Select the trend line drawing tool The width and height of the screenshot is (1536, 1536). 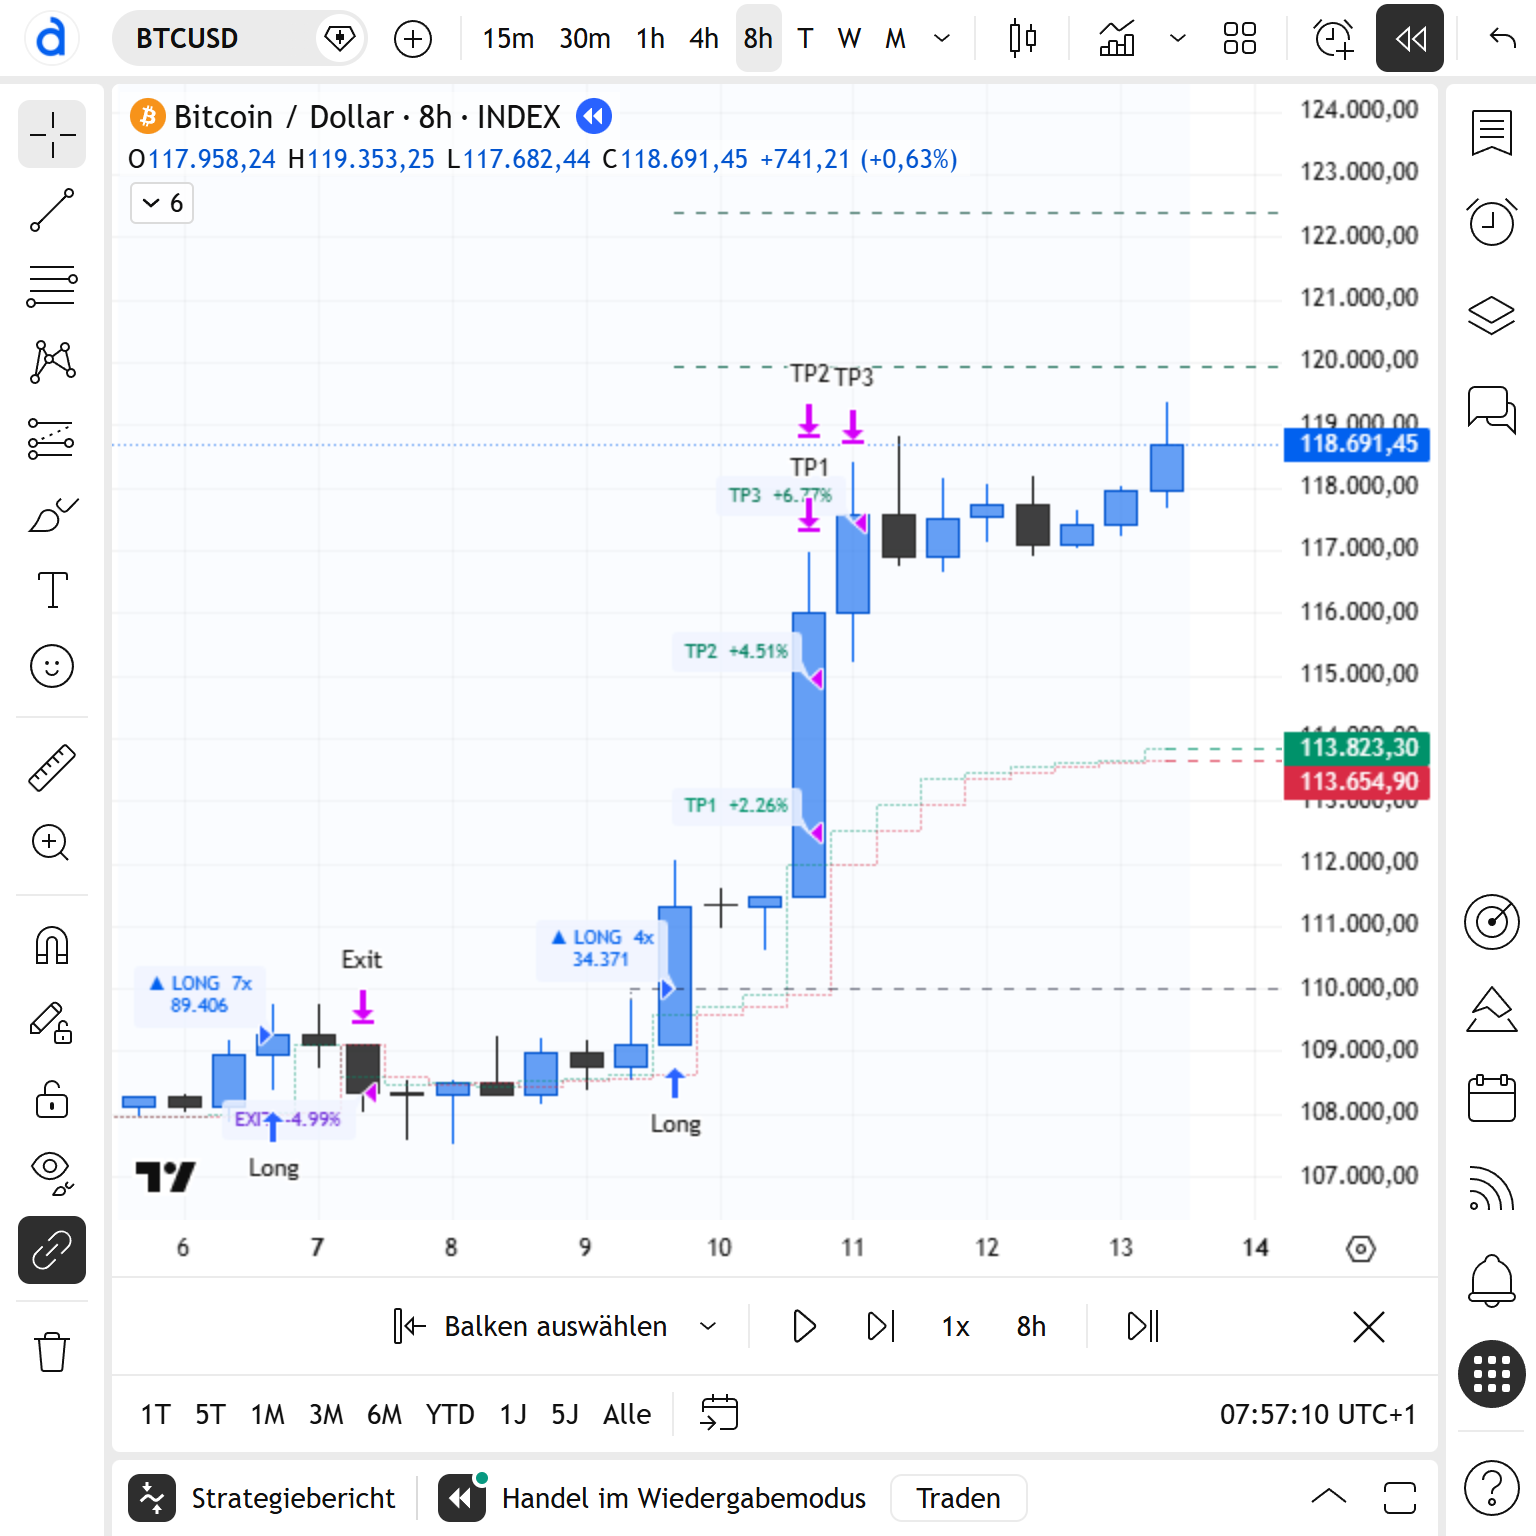[52, 211]
